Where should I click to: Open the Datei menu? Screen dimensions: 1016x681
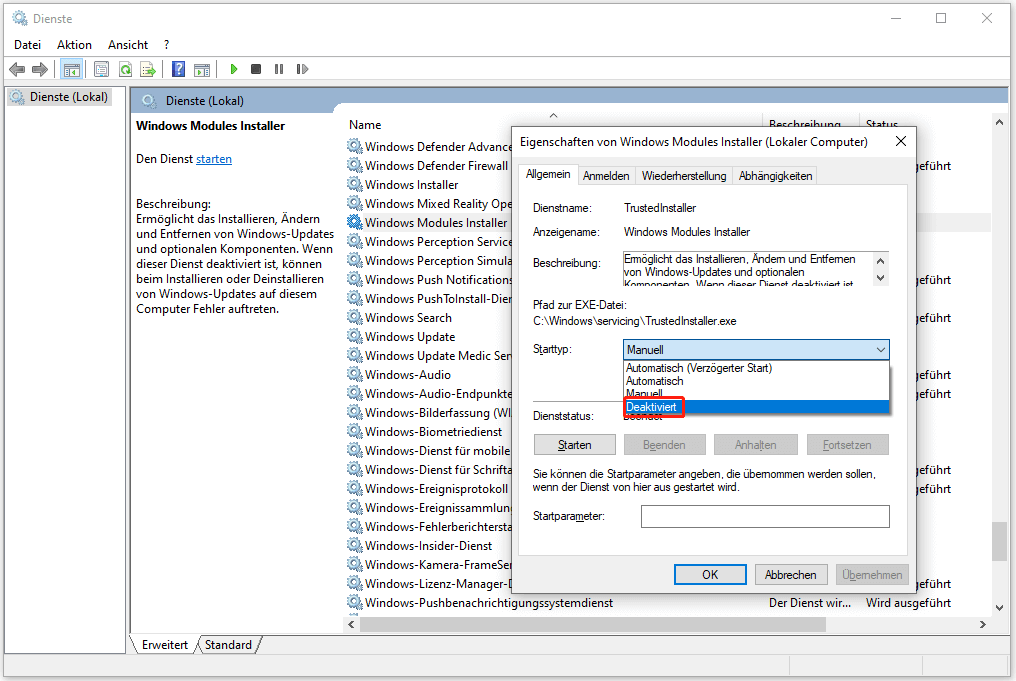27,45
